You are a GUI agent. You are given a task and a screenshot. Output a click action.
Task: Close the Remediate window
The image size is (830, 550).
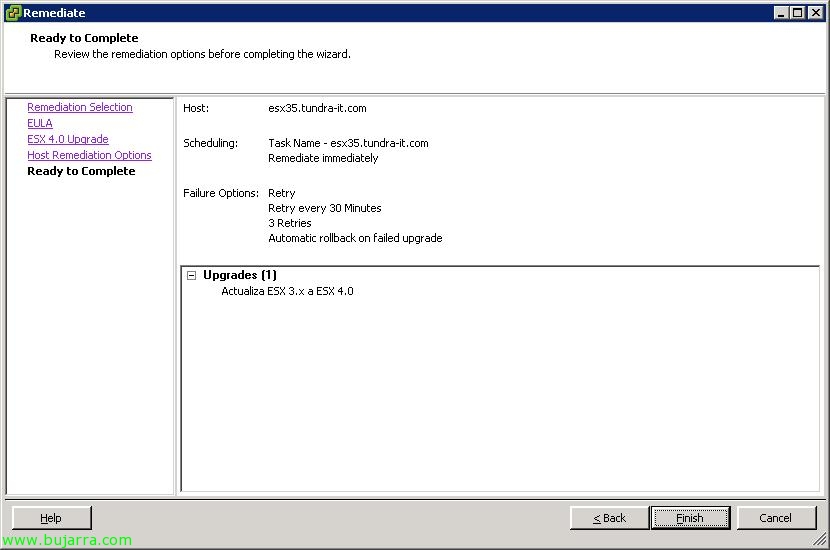(x=816, y=13)
